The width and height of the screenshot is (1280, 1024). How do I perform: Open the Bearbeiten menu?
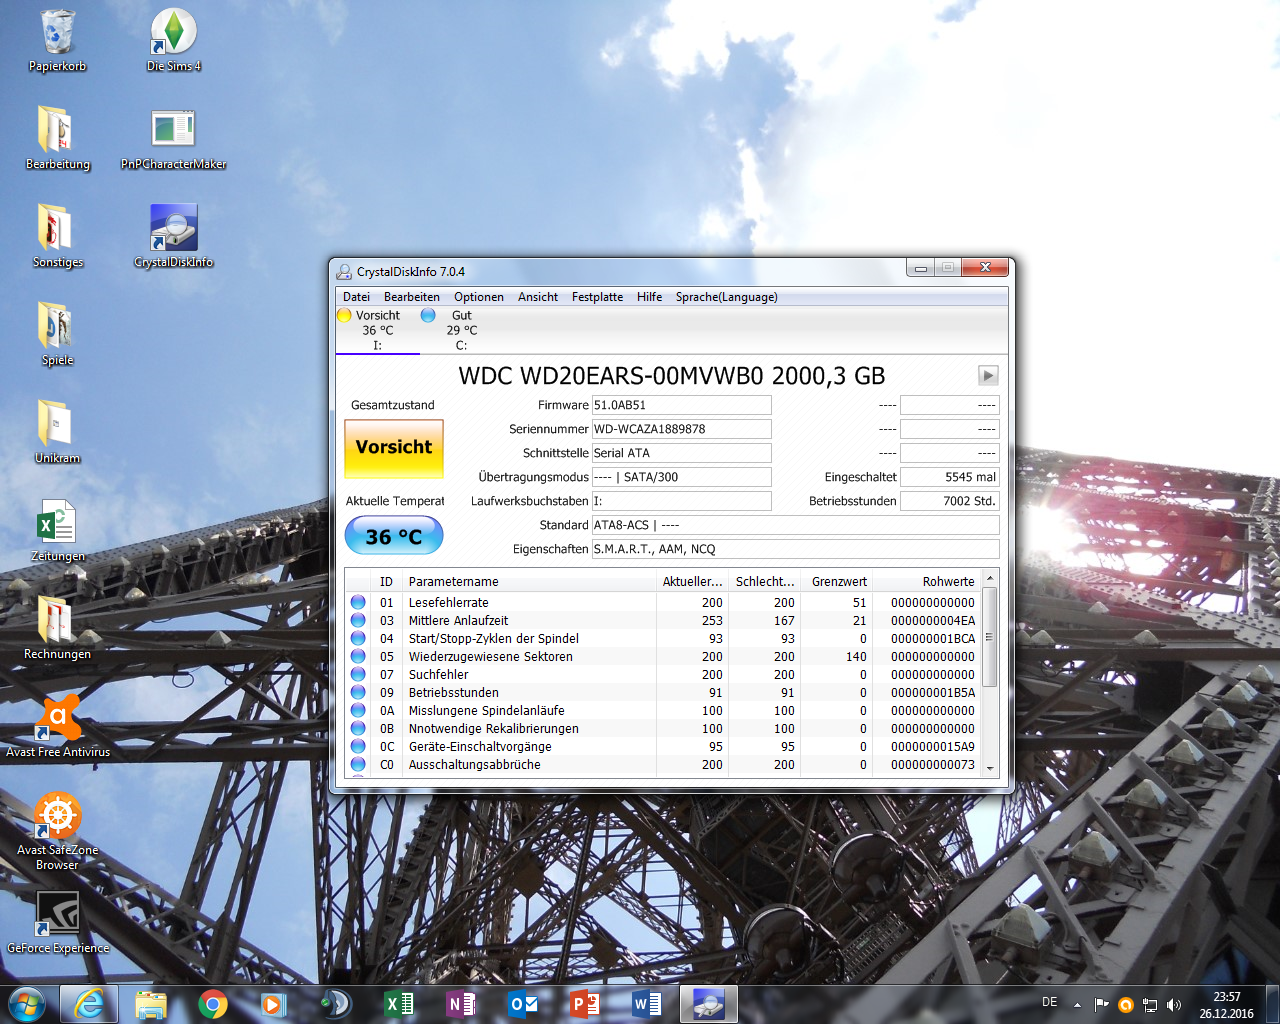[x=412, y=297]
